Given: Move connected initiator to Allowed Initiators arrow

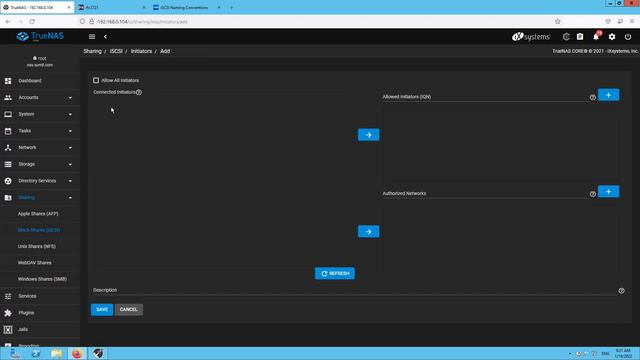Looking at the screenshot, I should coord(369,135).
